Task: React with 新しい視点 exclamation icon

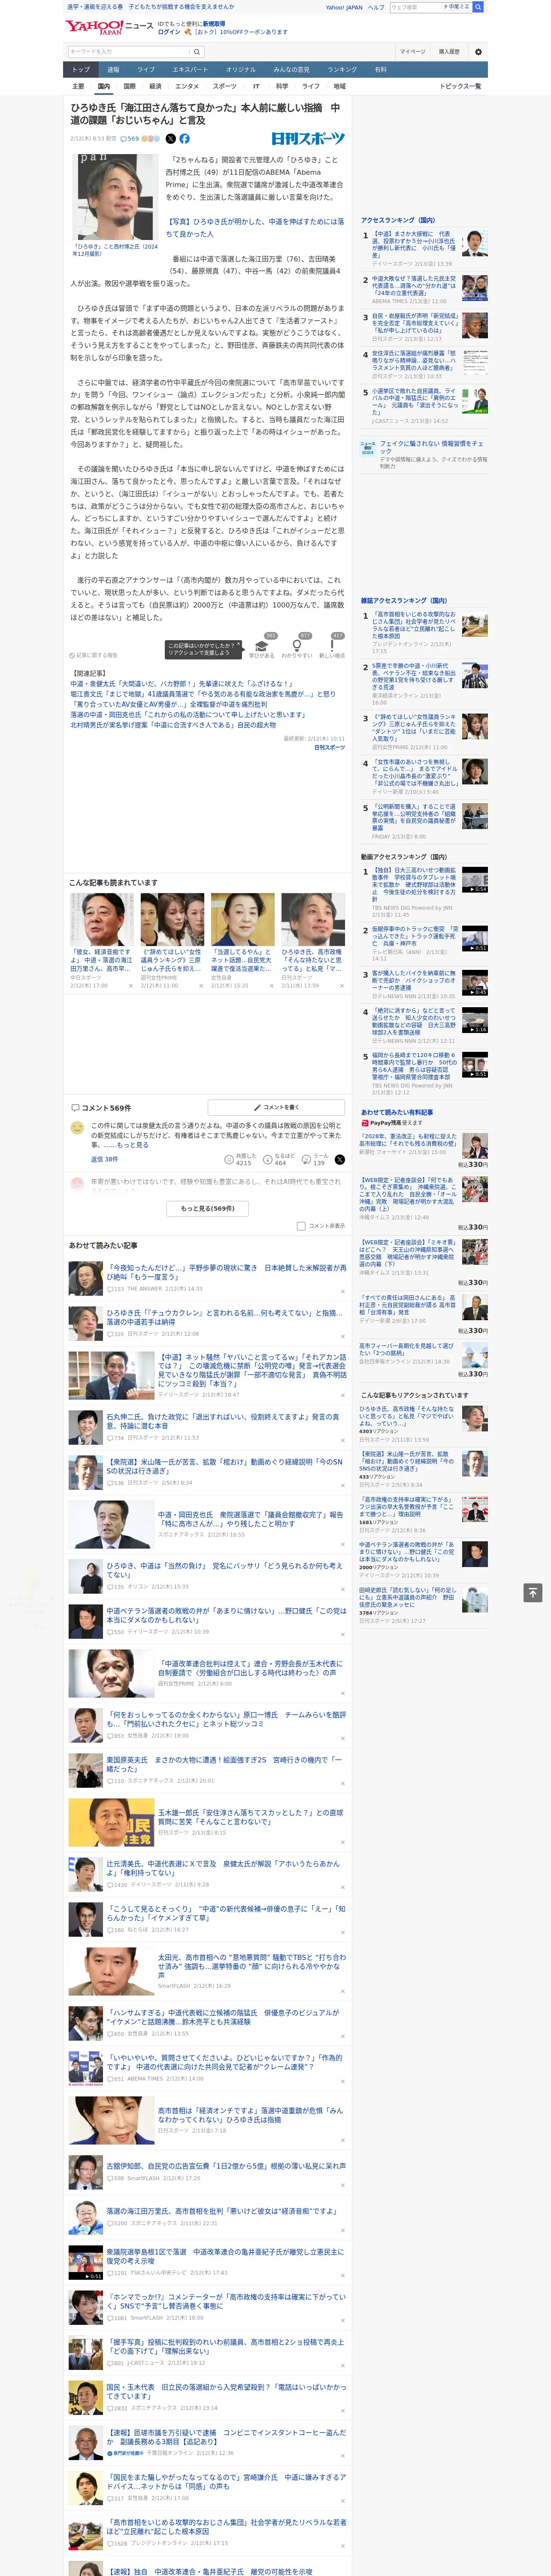Action: [332, 646]
